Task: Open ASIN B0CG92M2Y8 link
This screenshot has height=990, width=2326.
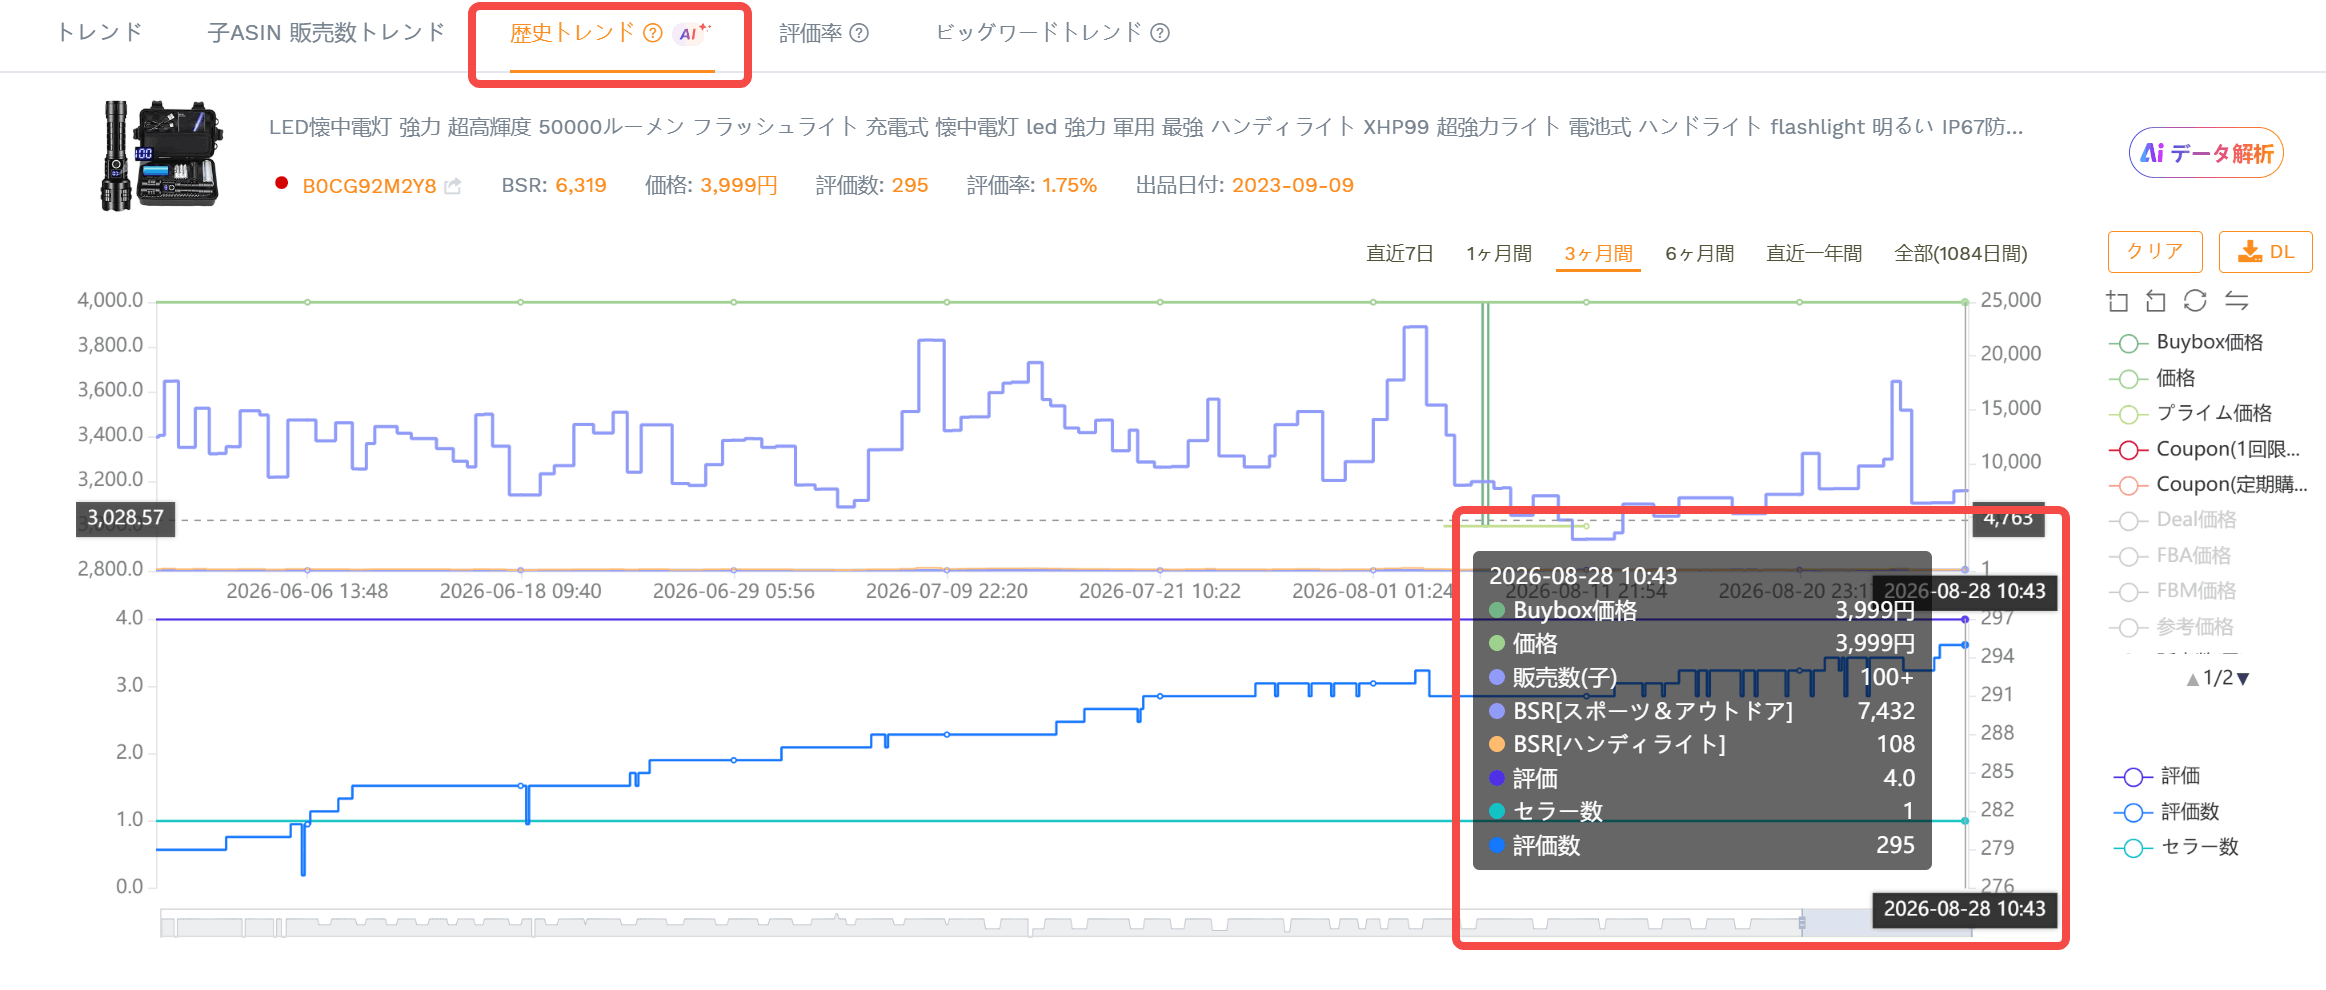Action: (369, 186)
